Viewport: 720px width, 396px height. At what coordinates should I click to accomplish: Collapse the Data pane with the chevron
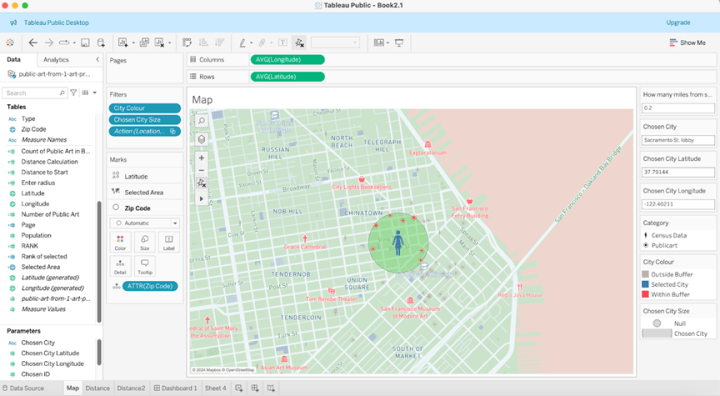tap(97, 60)
